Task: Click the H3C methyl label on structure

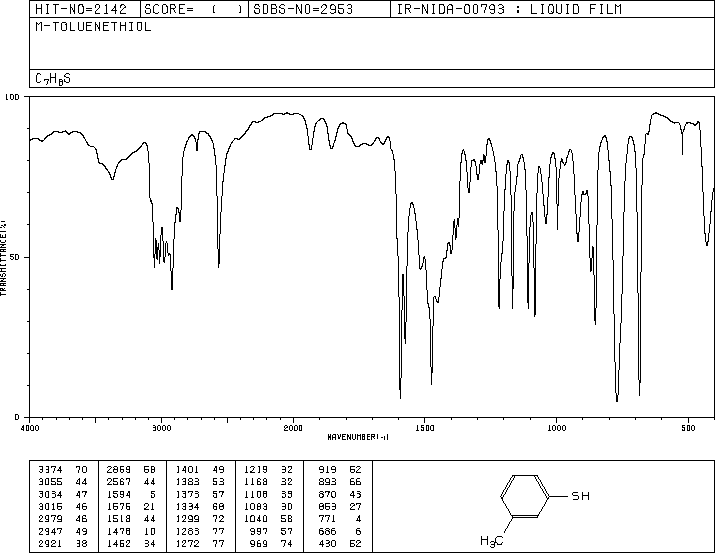Action: coord(492,541)
